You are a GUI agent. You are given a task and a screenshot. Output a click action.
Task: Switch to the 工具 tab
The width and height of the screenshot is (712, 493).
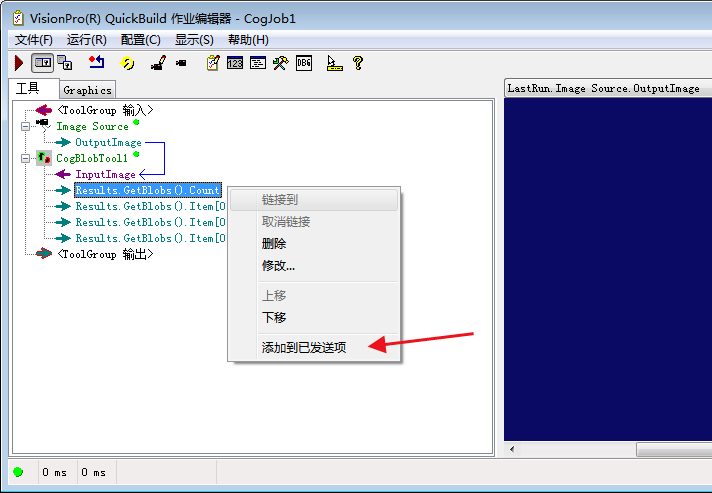tap(34, 88)
